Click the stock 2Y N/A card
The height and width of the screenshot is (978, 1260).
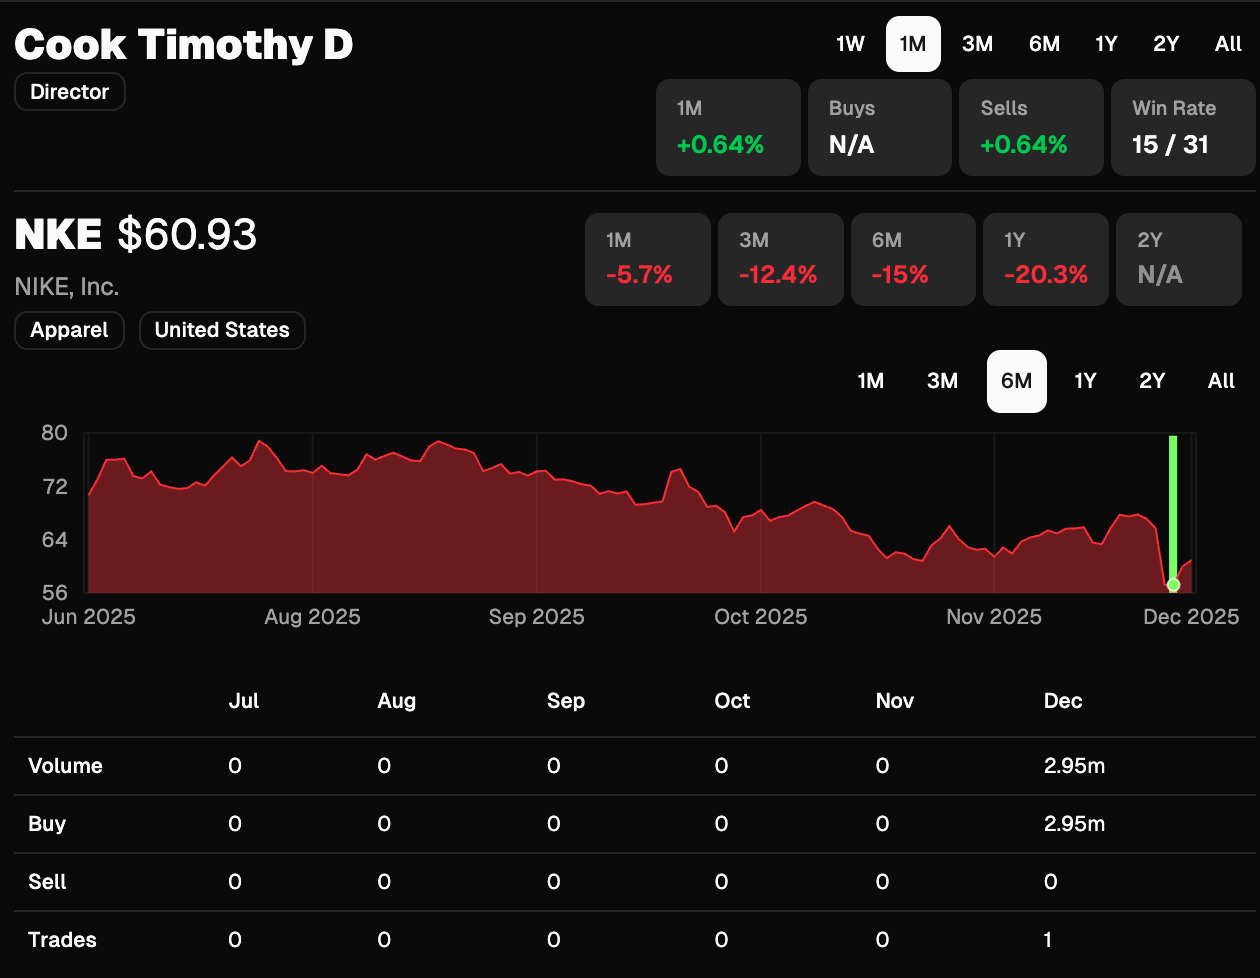[1179, 259]
